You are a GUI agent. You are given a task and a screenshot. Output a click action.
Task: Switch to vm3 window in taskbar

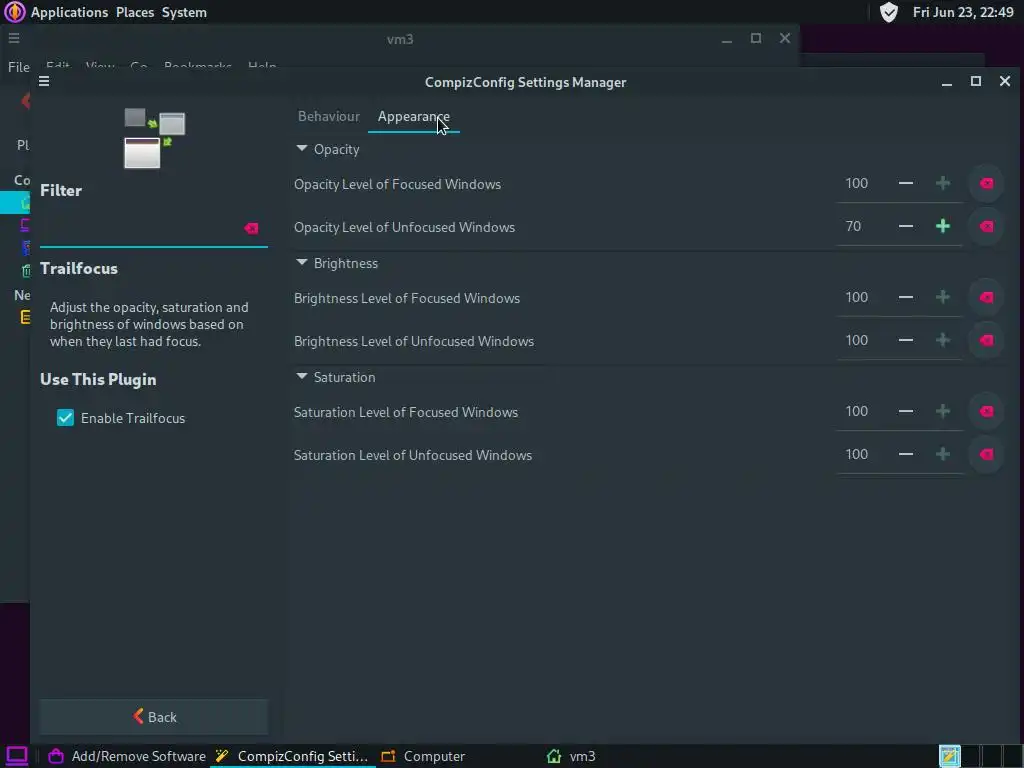tap(571, 756)
